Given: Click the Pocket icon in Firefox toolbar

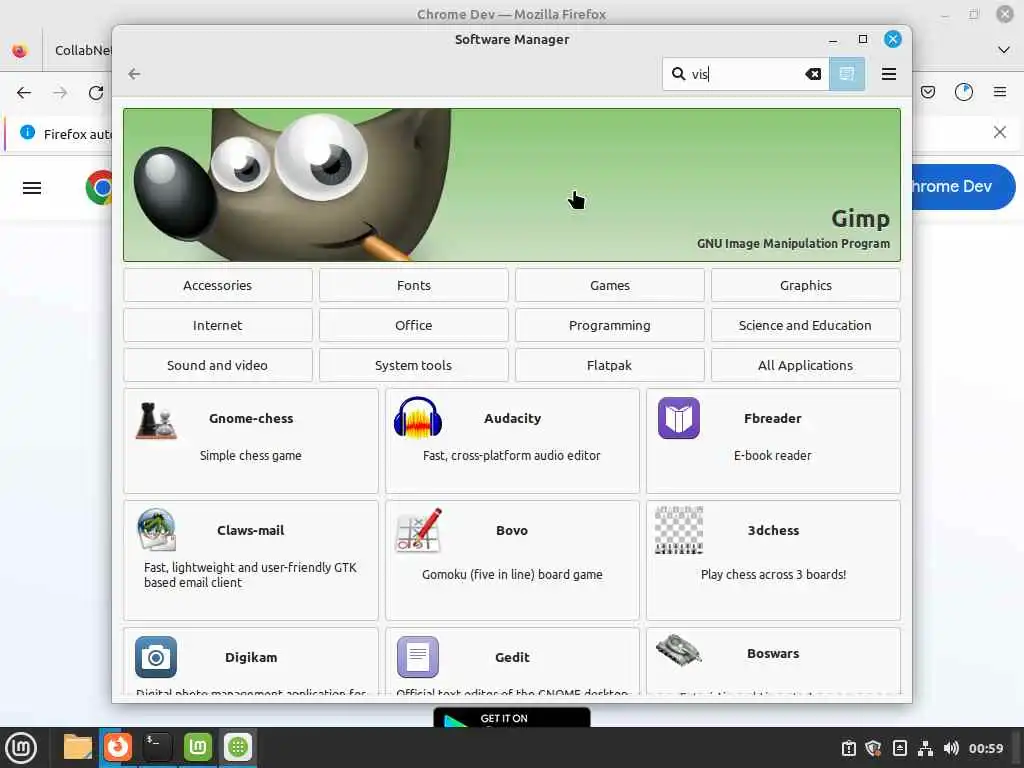Looking at the screenshot, I should coord(928,92).
